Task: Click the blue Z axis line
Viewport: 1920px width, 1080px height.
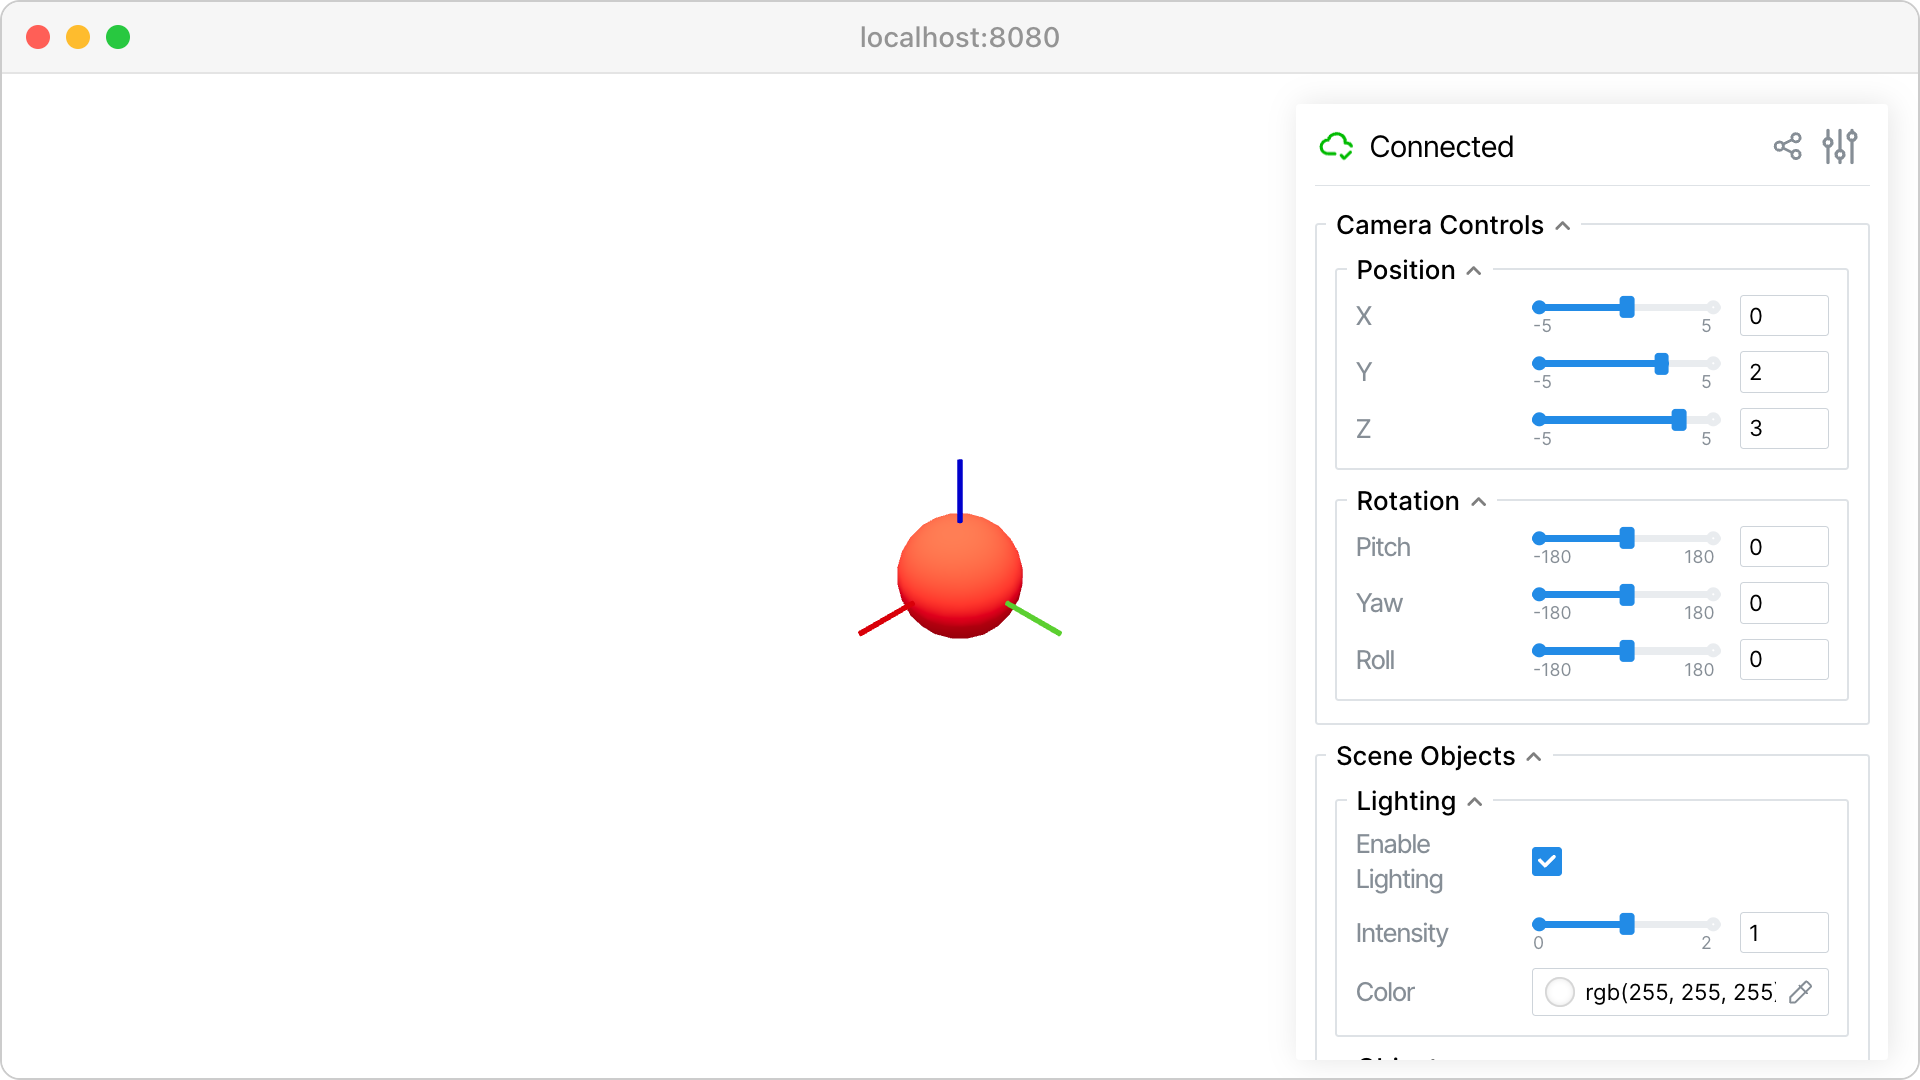Action: pos(960,489)
